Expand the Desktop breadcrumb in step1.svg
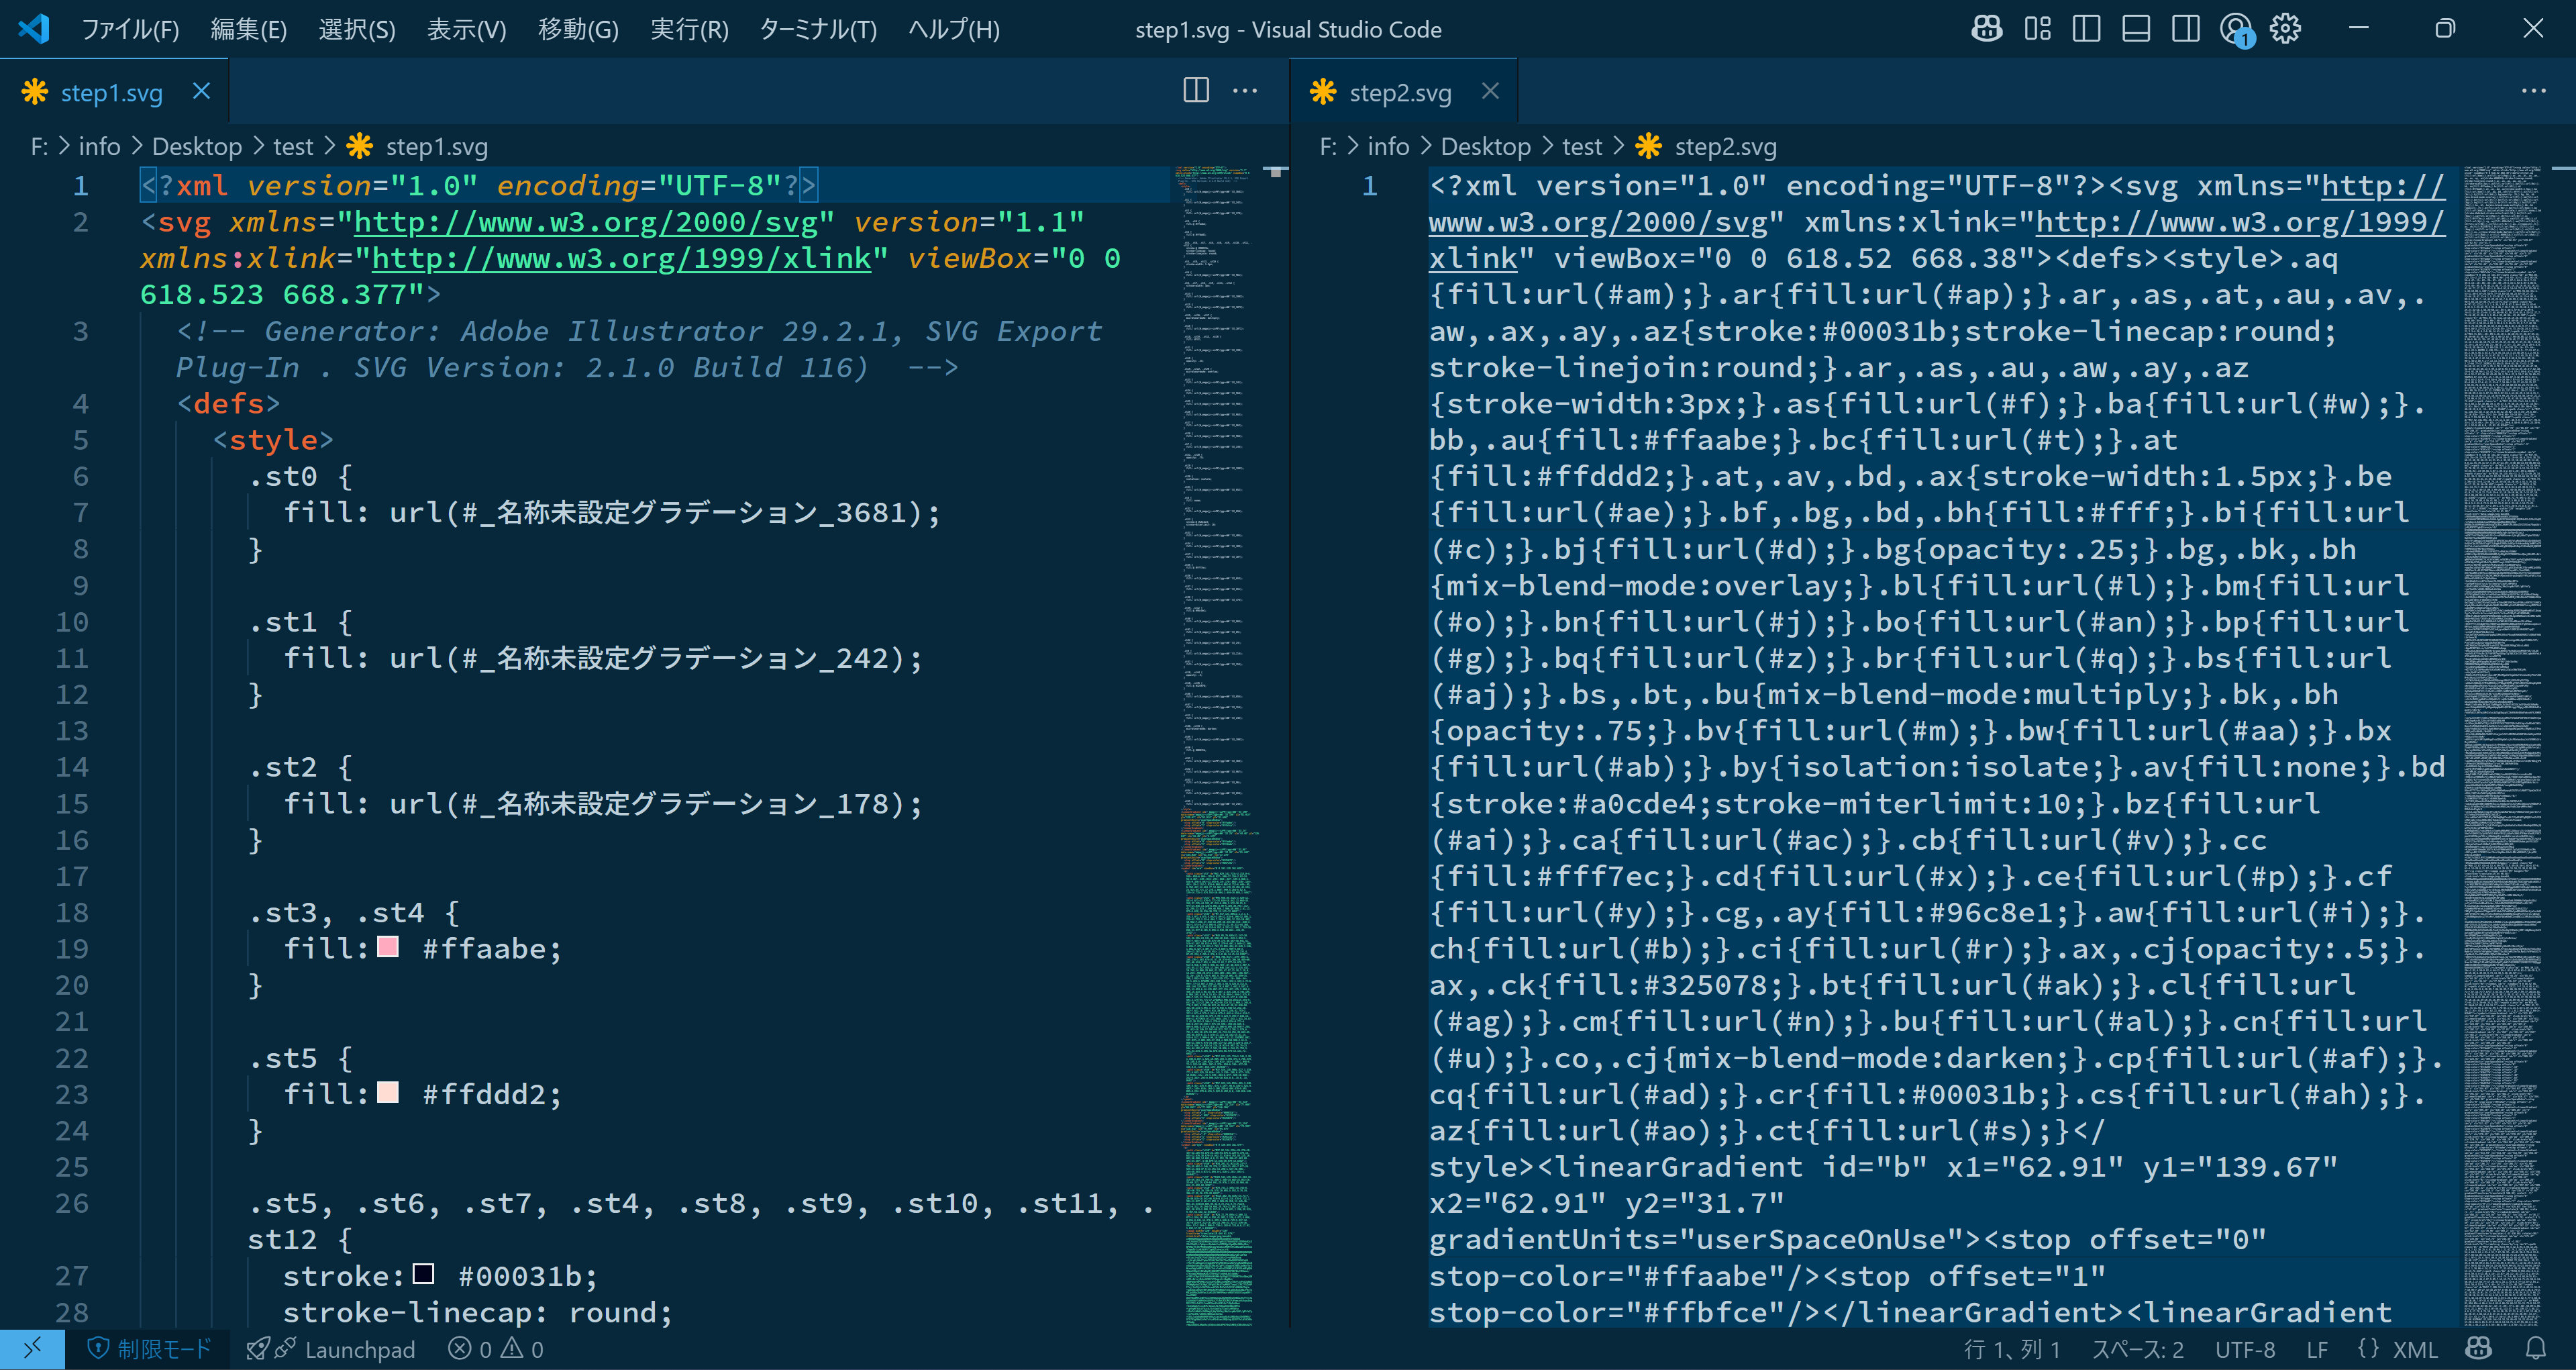Image resolution: width=2576 pixels, height=1370 pixels. coord(196,147)
